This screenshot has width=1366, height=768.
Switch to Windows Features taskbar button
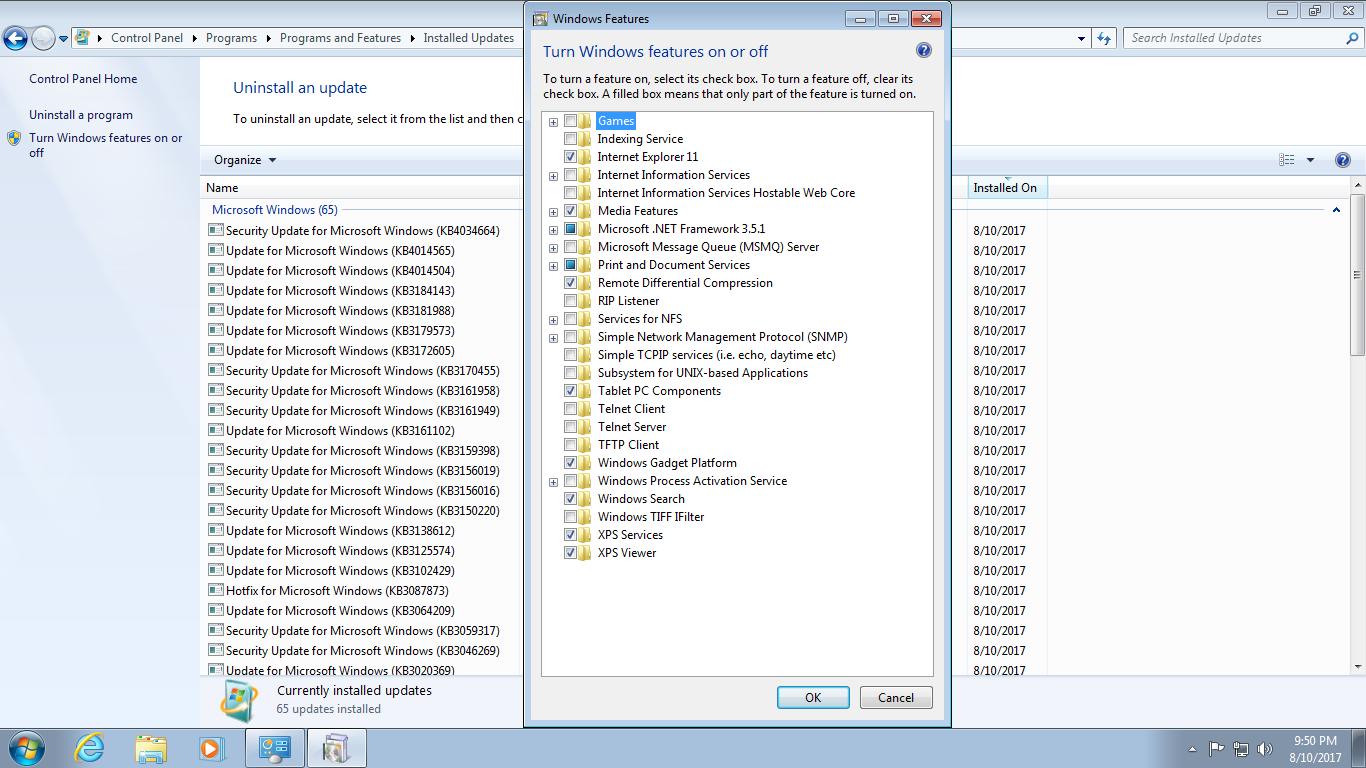click(337, 748)
